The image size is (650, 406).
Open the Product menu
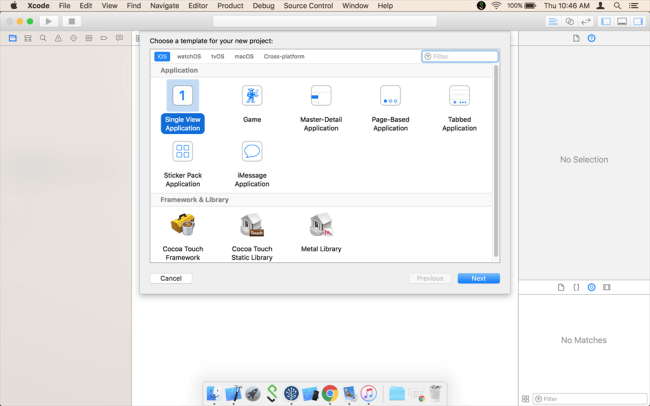230,5
